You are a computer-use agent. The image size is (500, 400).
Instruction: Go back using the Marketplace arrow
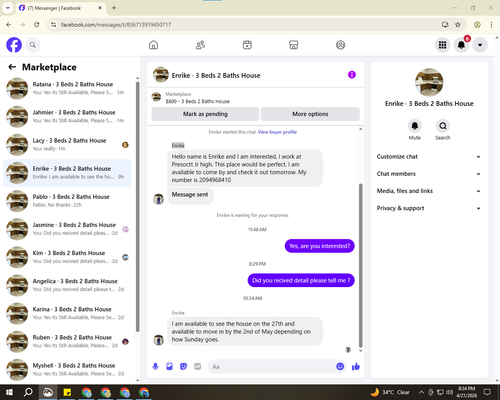click(12, 67)
